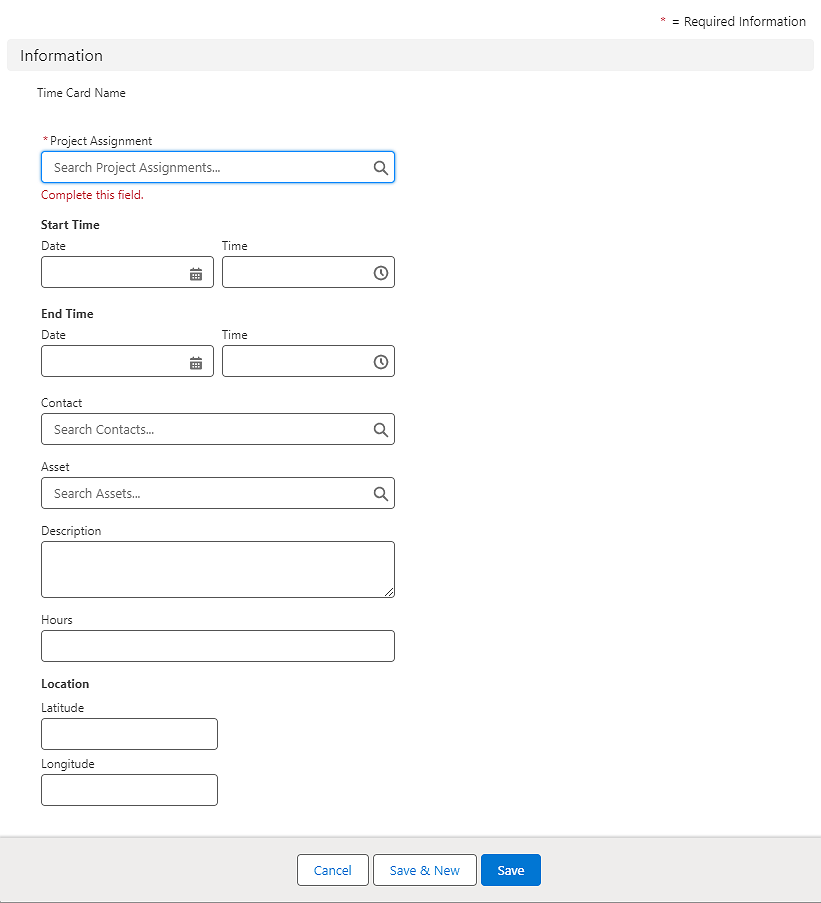Click the Start Time date input
This screenshot has width=821, height=903.
[x=112, y=273]
